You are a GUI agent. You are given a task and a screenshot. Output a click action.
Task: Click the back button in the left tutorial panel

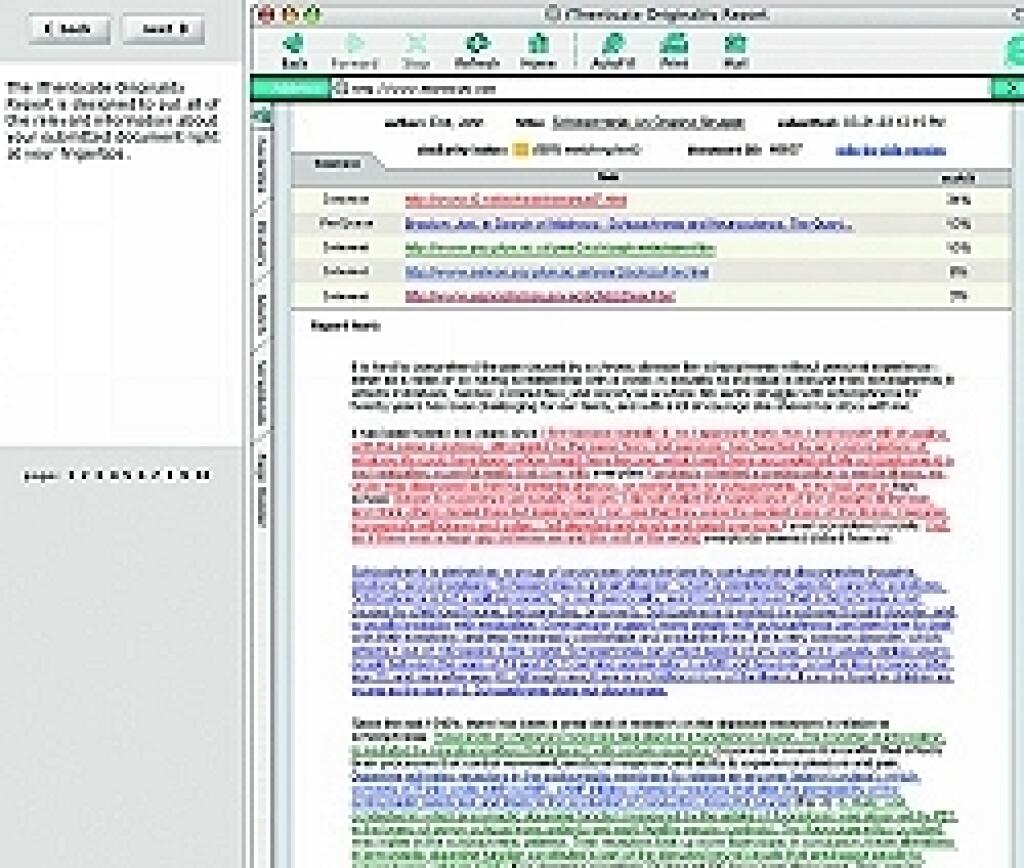(69, 29)
